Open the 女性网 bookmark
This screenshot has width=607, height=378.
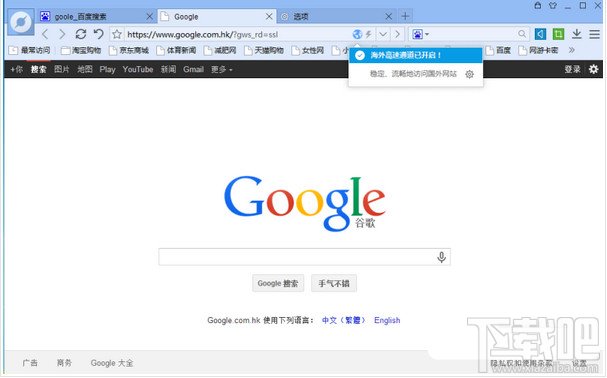click(308, 50)
